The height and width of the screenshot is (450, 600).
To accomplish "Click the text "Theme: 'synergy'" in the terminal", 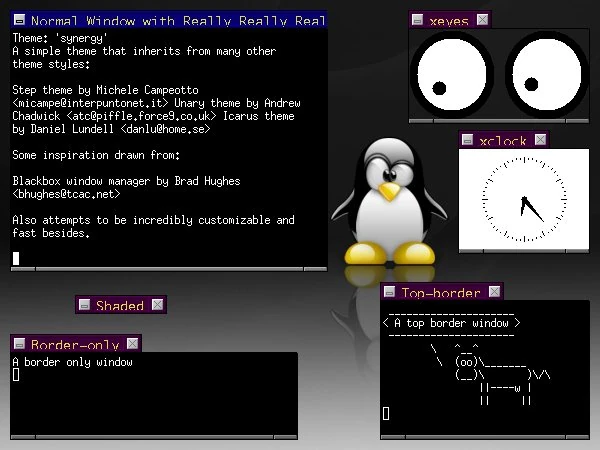I will pyautogui.click(x=60, y=38).
